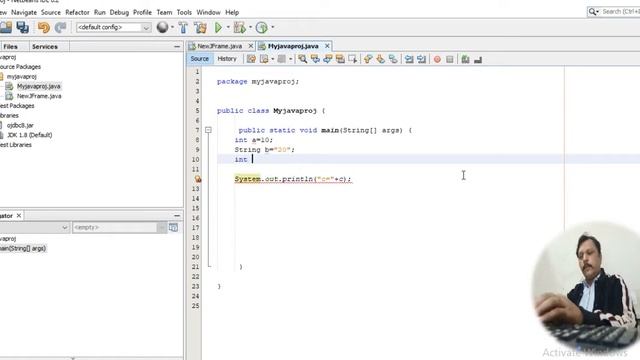Click the Comment editor toolbar icon
This screenshot has width=640, height=360.
click(x=465, y=60)
